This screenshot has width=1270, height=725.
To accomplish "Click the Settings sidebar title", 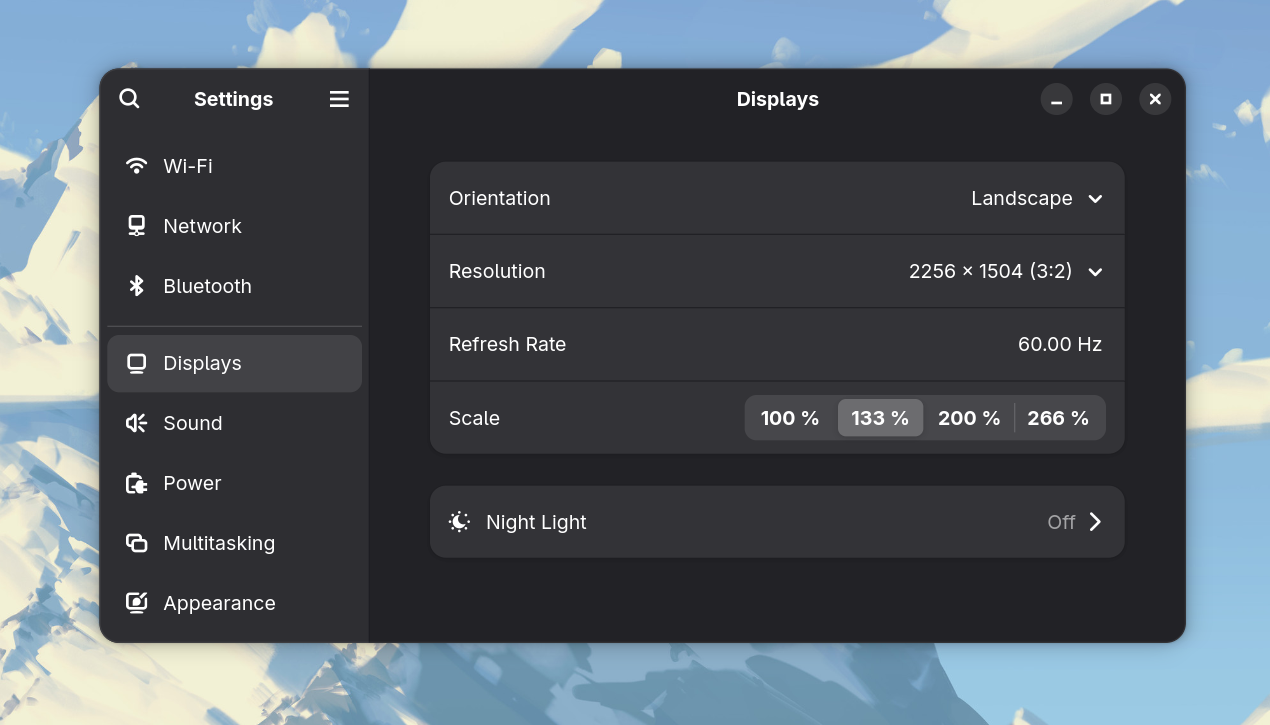I will pyautogui.click(x=233, y=99).
